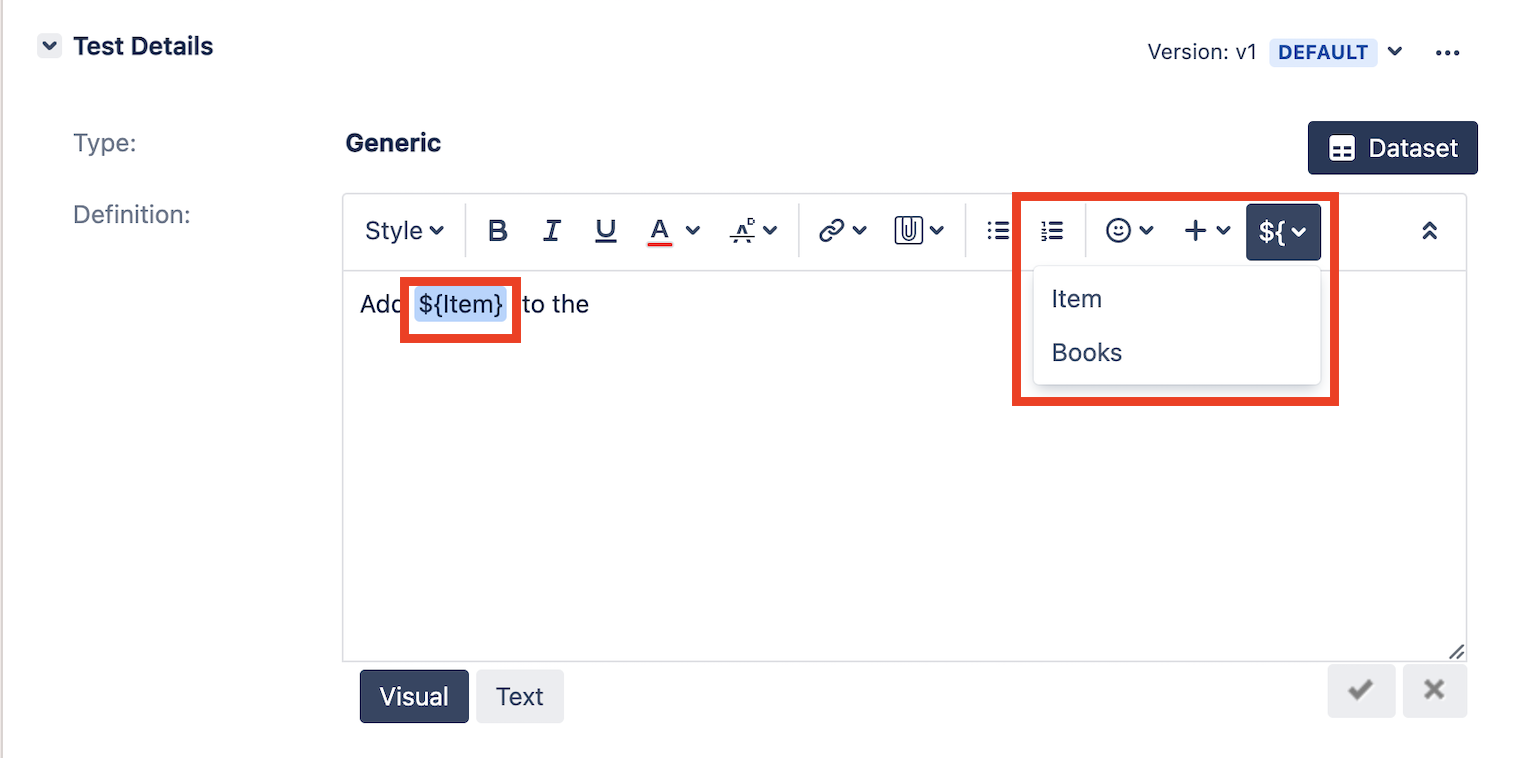This screenshot has height=758, width=1514.
Task: Collapse the Test Details section
Action: coord(48,46)
